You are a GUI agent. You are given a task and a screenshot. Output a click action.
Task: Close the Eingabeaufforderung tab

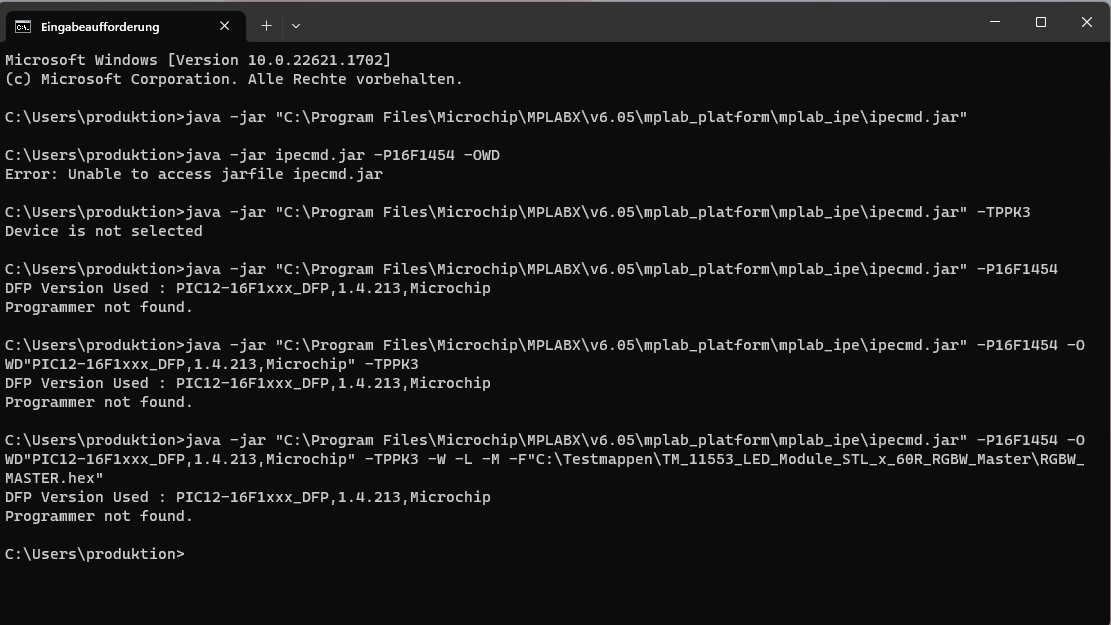(227, 26)
